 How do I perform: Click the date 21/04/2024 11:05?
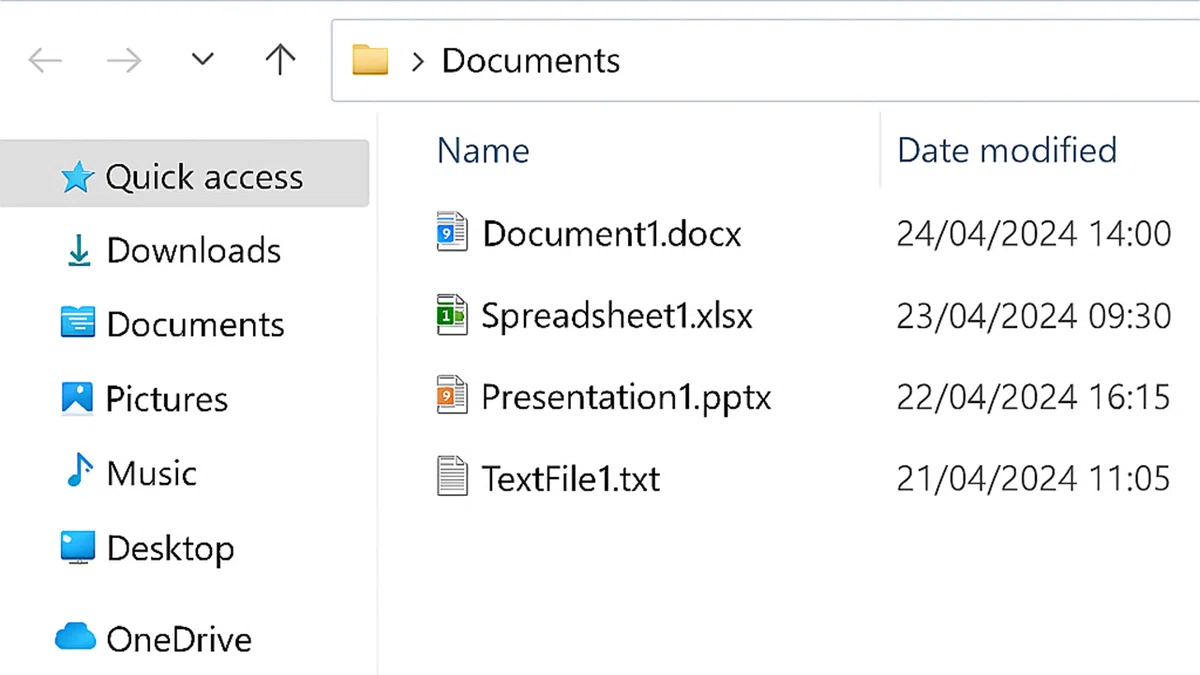pyautogui.click(x=1033, y=479)
